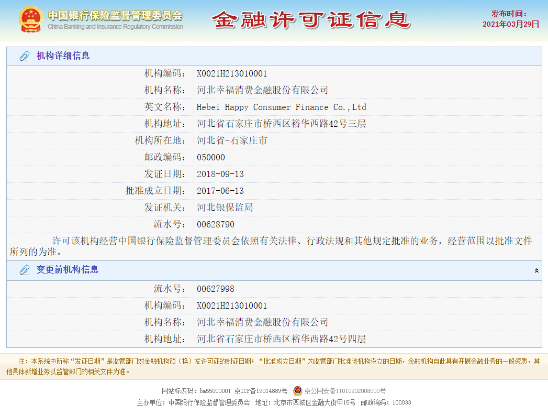This screenshot has width=548, height=415.
Task: Click the previous address ending in 42号四层
Action: coord(281,339)
